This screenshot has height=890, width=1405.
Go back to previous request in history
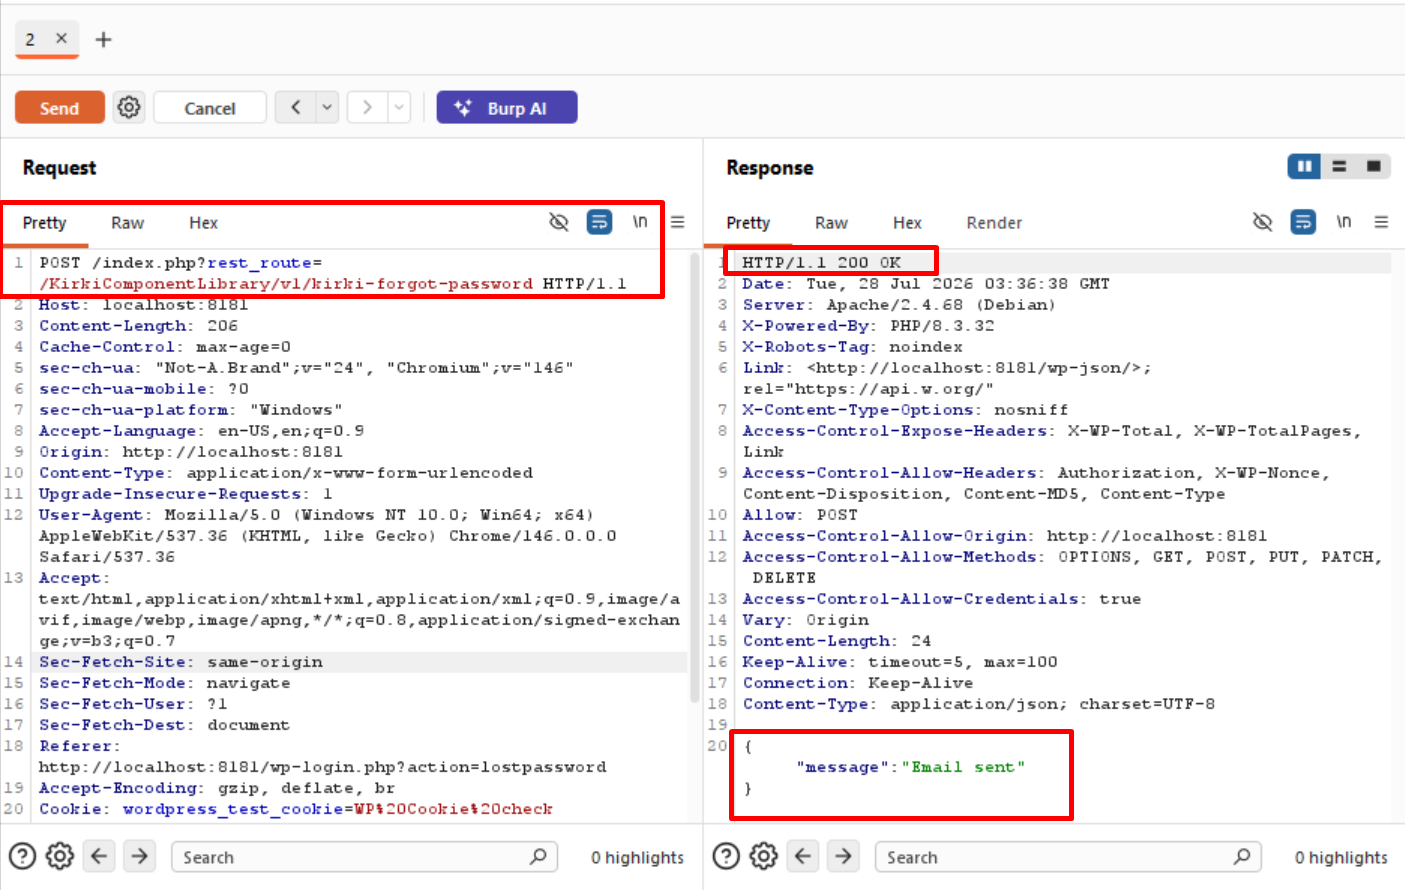pos(295,107)
